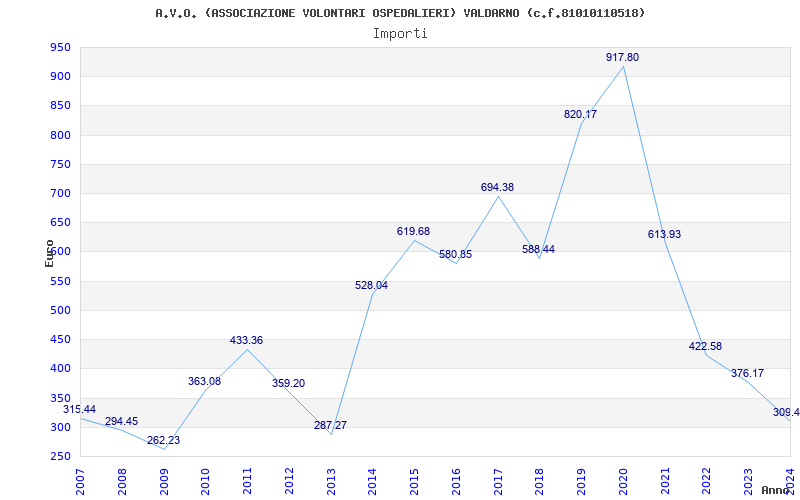Viewport: 800px width, 500px height.
Task: Click x-axis year 2015
Action: (414, 481)
